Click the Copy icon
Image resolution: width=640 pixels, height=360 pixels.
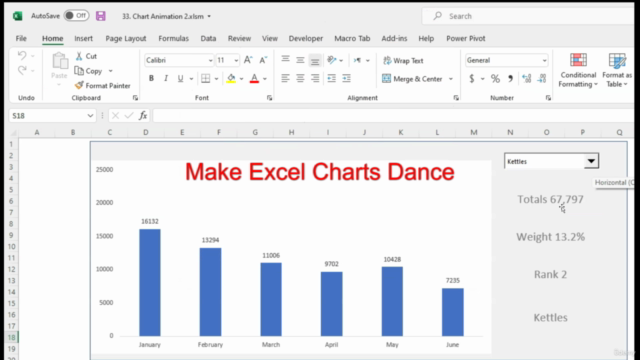click(79, 71)
